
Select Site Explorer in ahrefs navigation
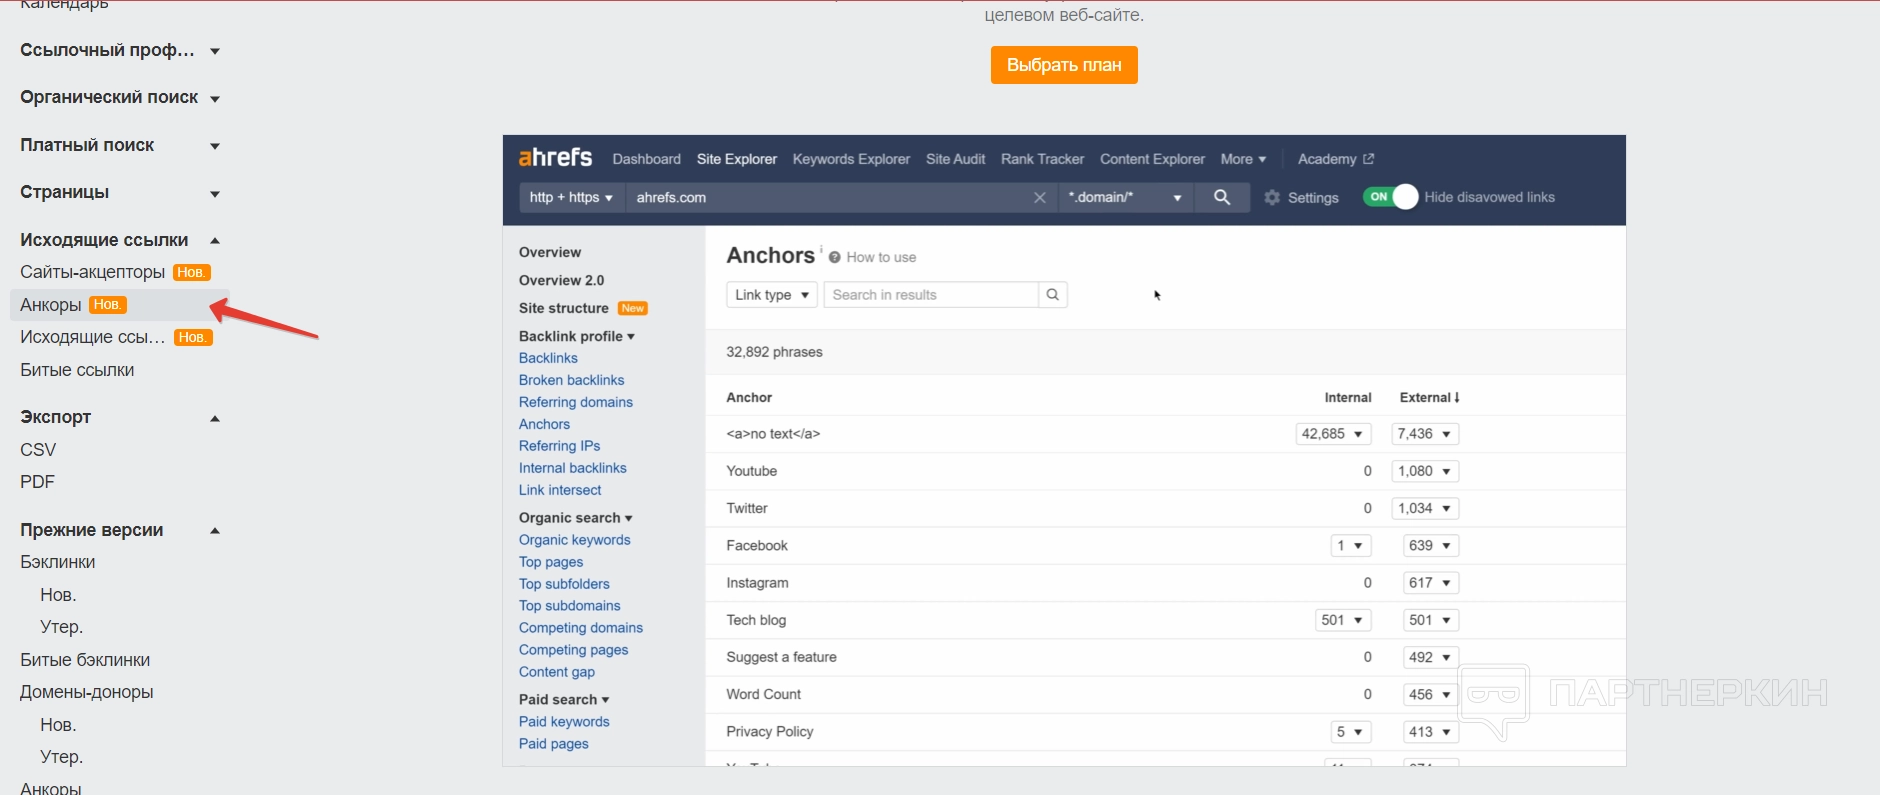point(737,159)
